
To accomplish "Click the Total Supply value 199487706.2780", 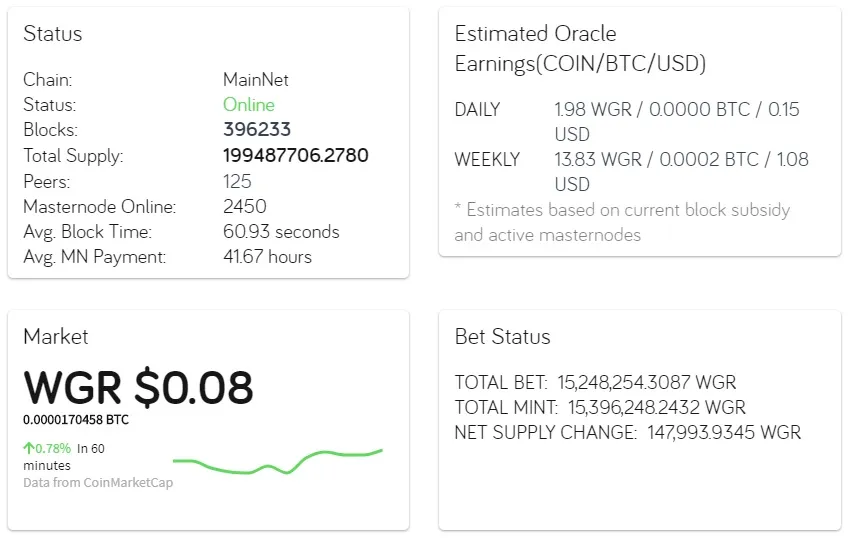I will [x=295, y=156].
